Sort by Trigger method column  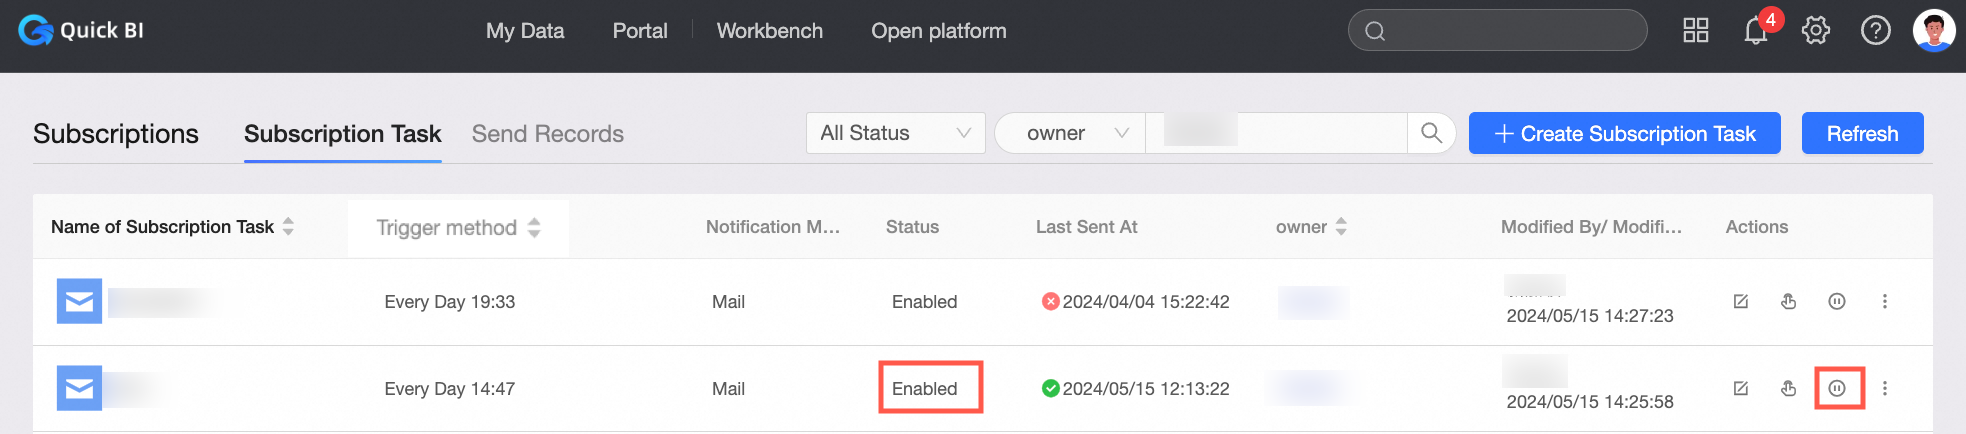click(534, 228)
